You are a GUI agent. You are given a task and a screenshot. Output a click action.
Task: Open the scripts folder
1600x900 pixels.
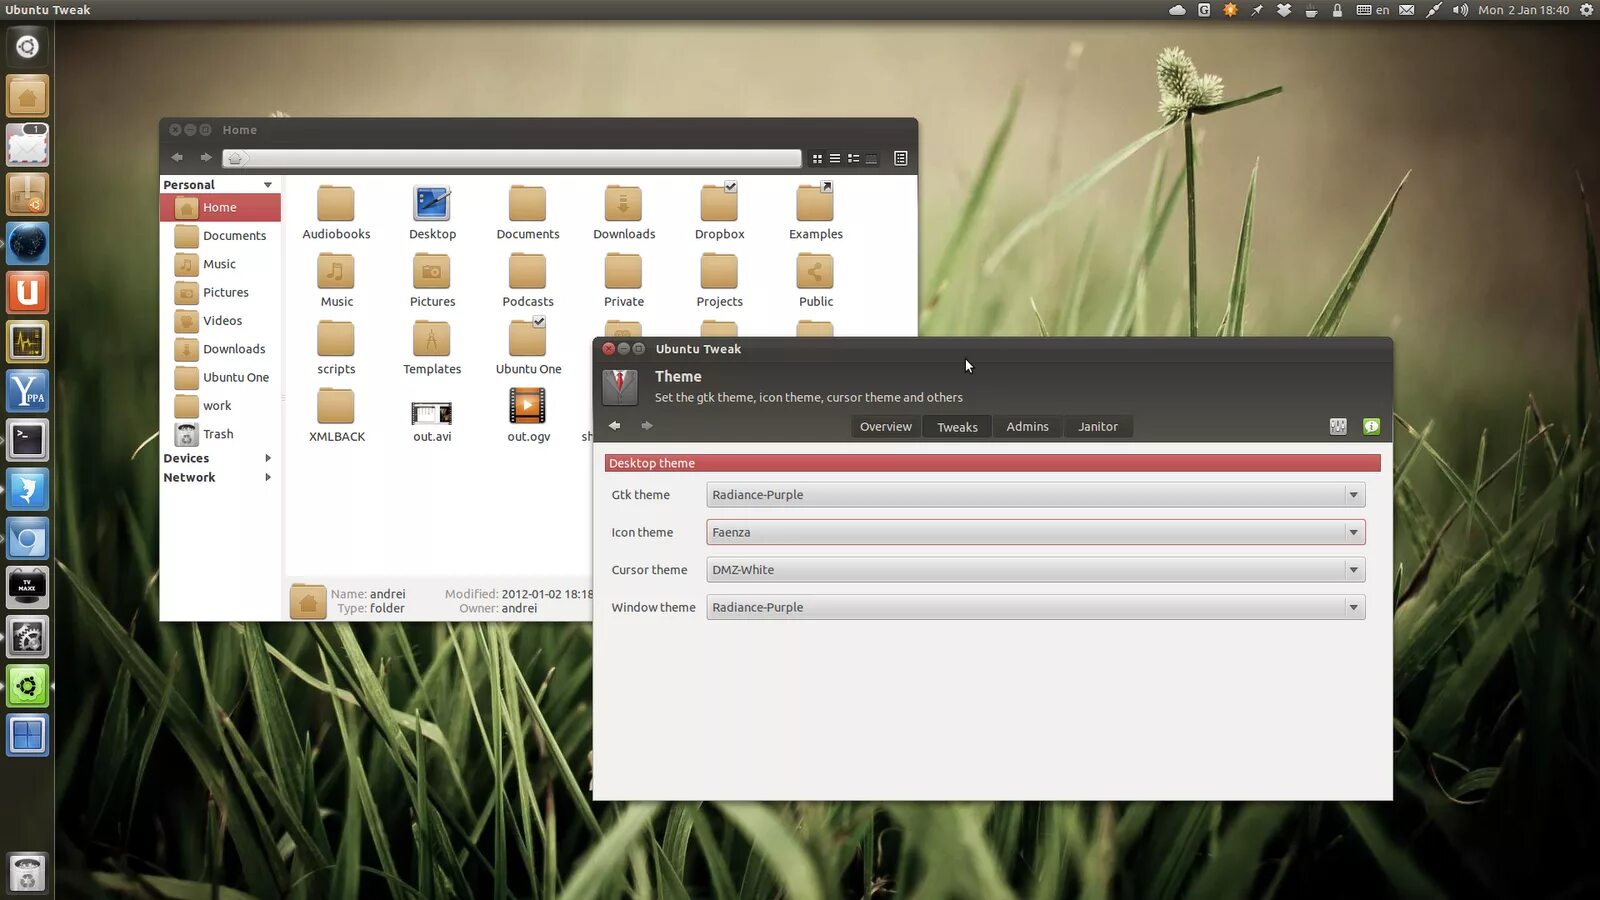[x=336, y=348]
